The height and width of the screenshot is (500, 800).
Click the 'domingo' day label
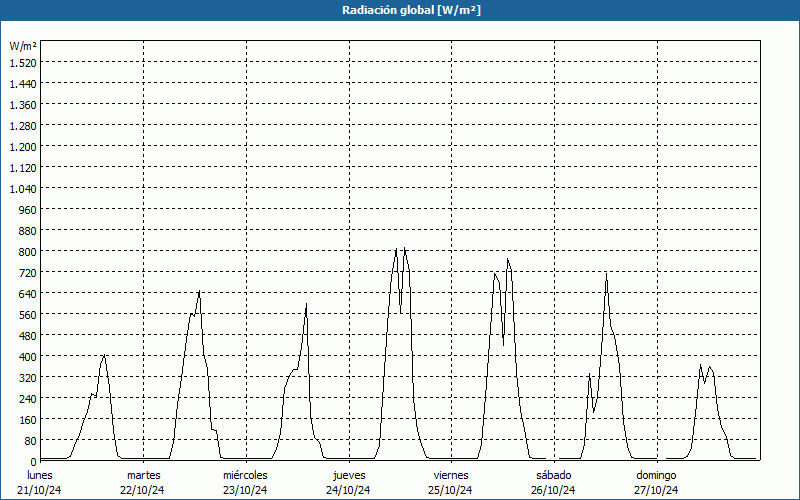(x=656, y=475)
